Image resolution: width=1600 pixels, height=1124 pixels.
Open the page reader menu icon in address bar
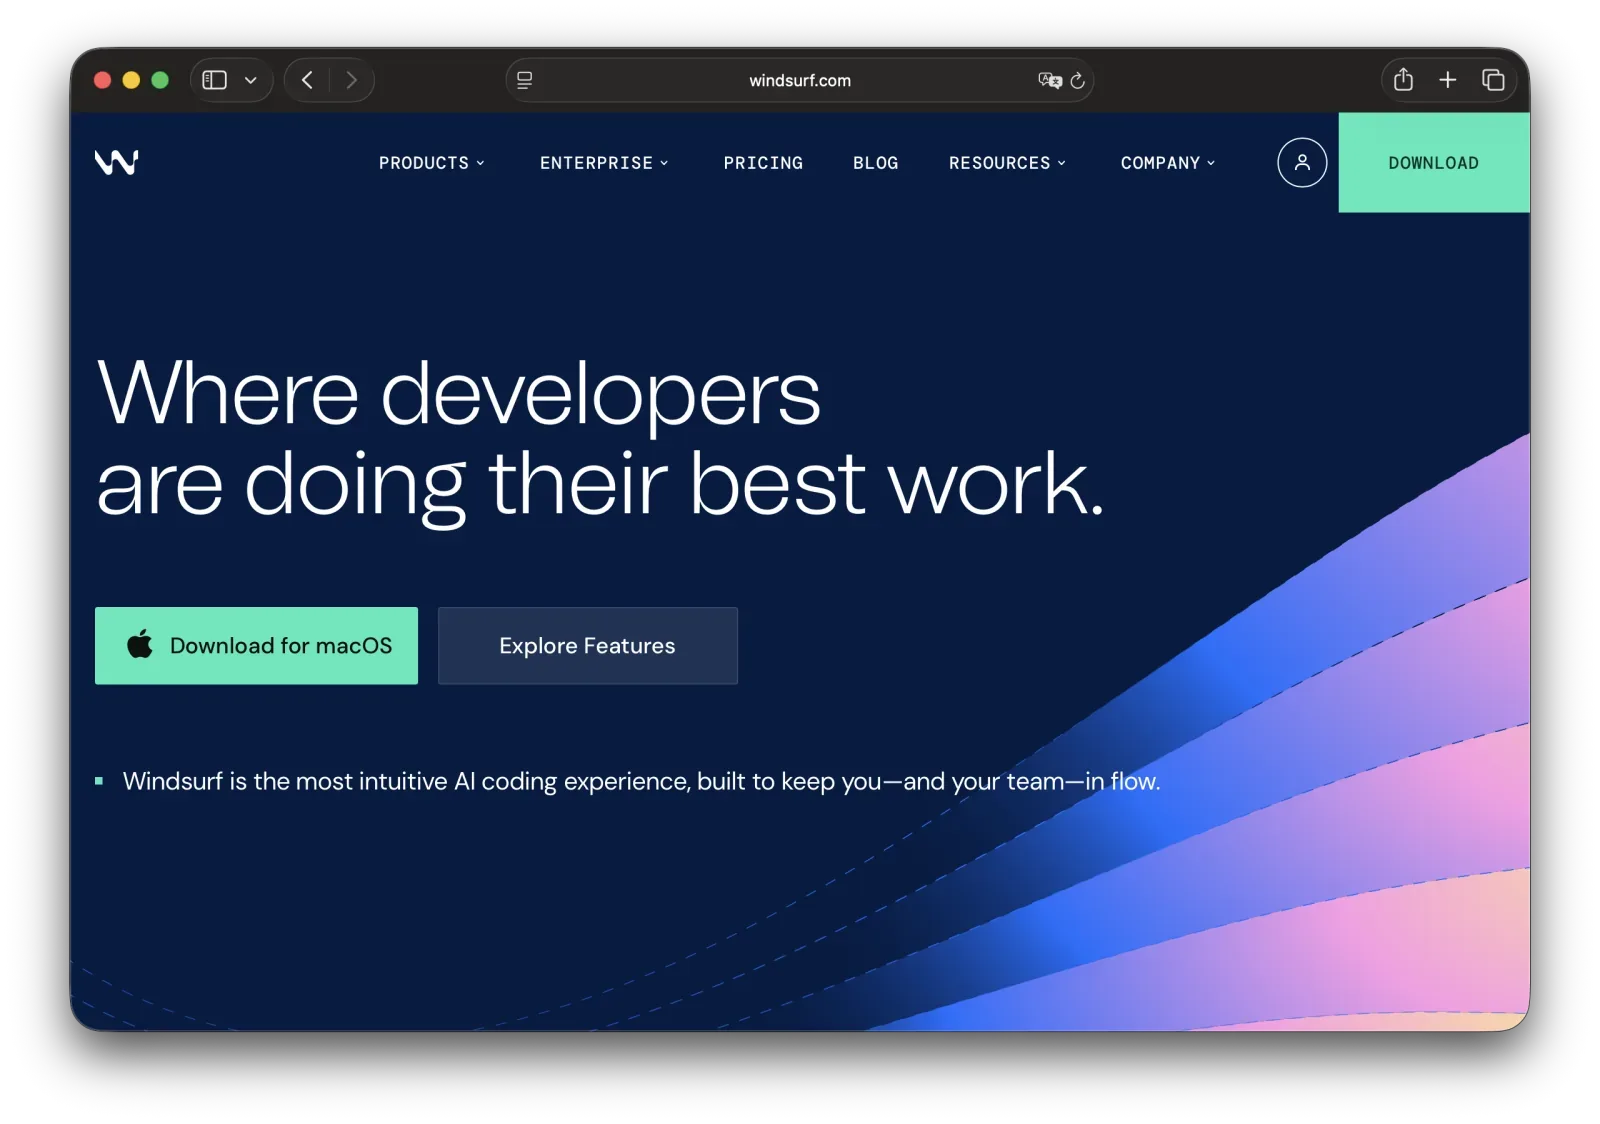point(524,80)
